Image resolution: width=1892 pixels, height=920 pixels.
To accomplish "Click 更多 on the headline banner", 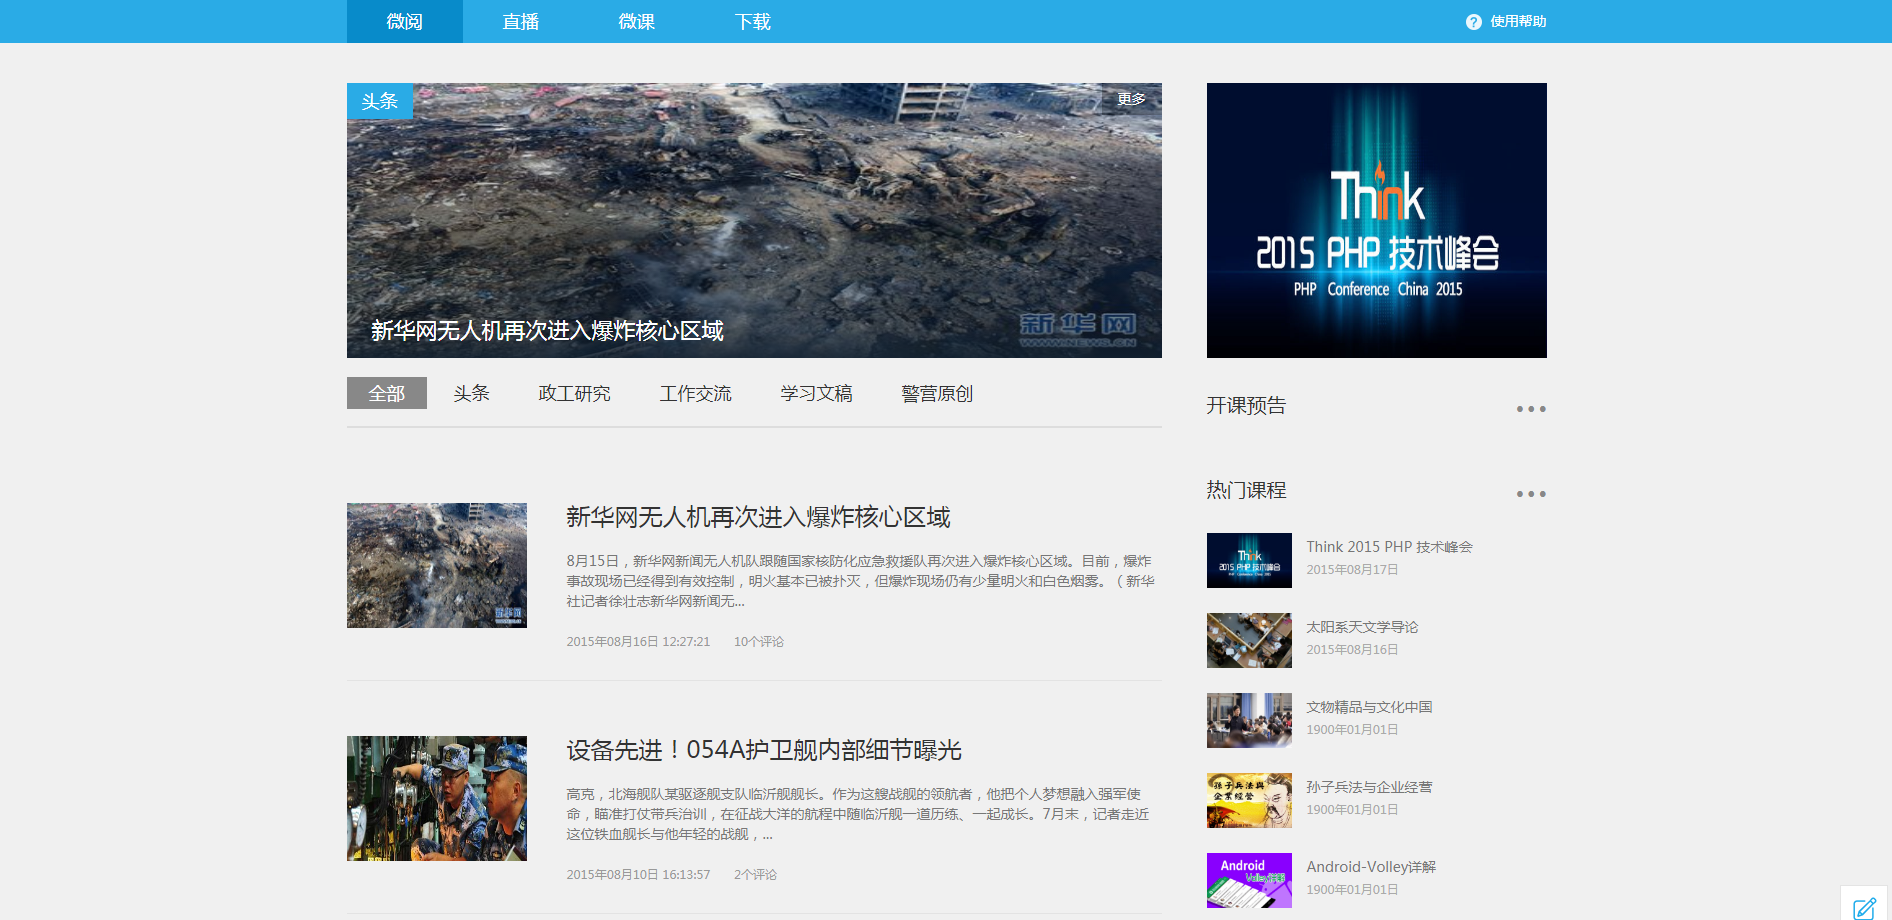I will click(x=1131, y=99).
